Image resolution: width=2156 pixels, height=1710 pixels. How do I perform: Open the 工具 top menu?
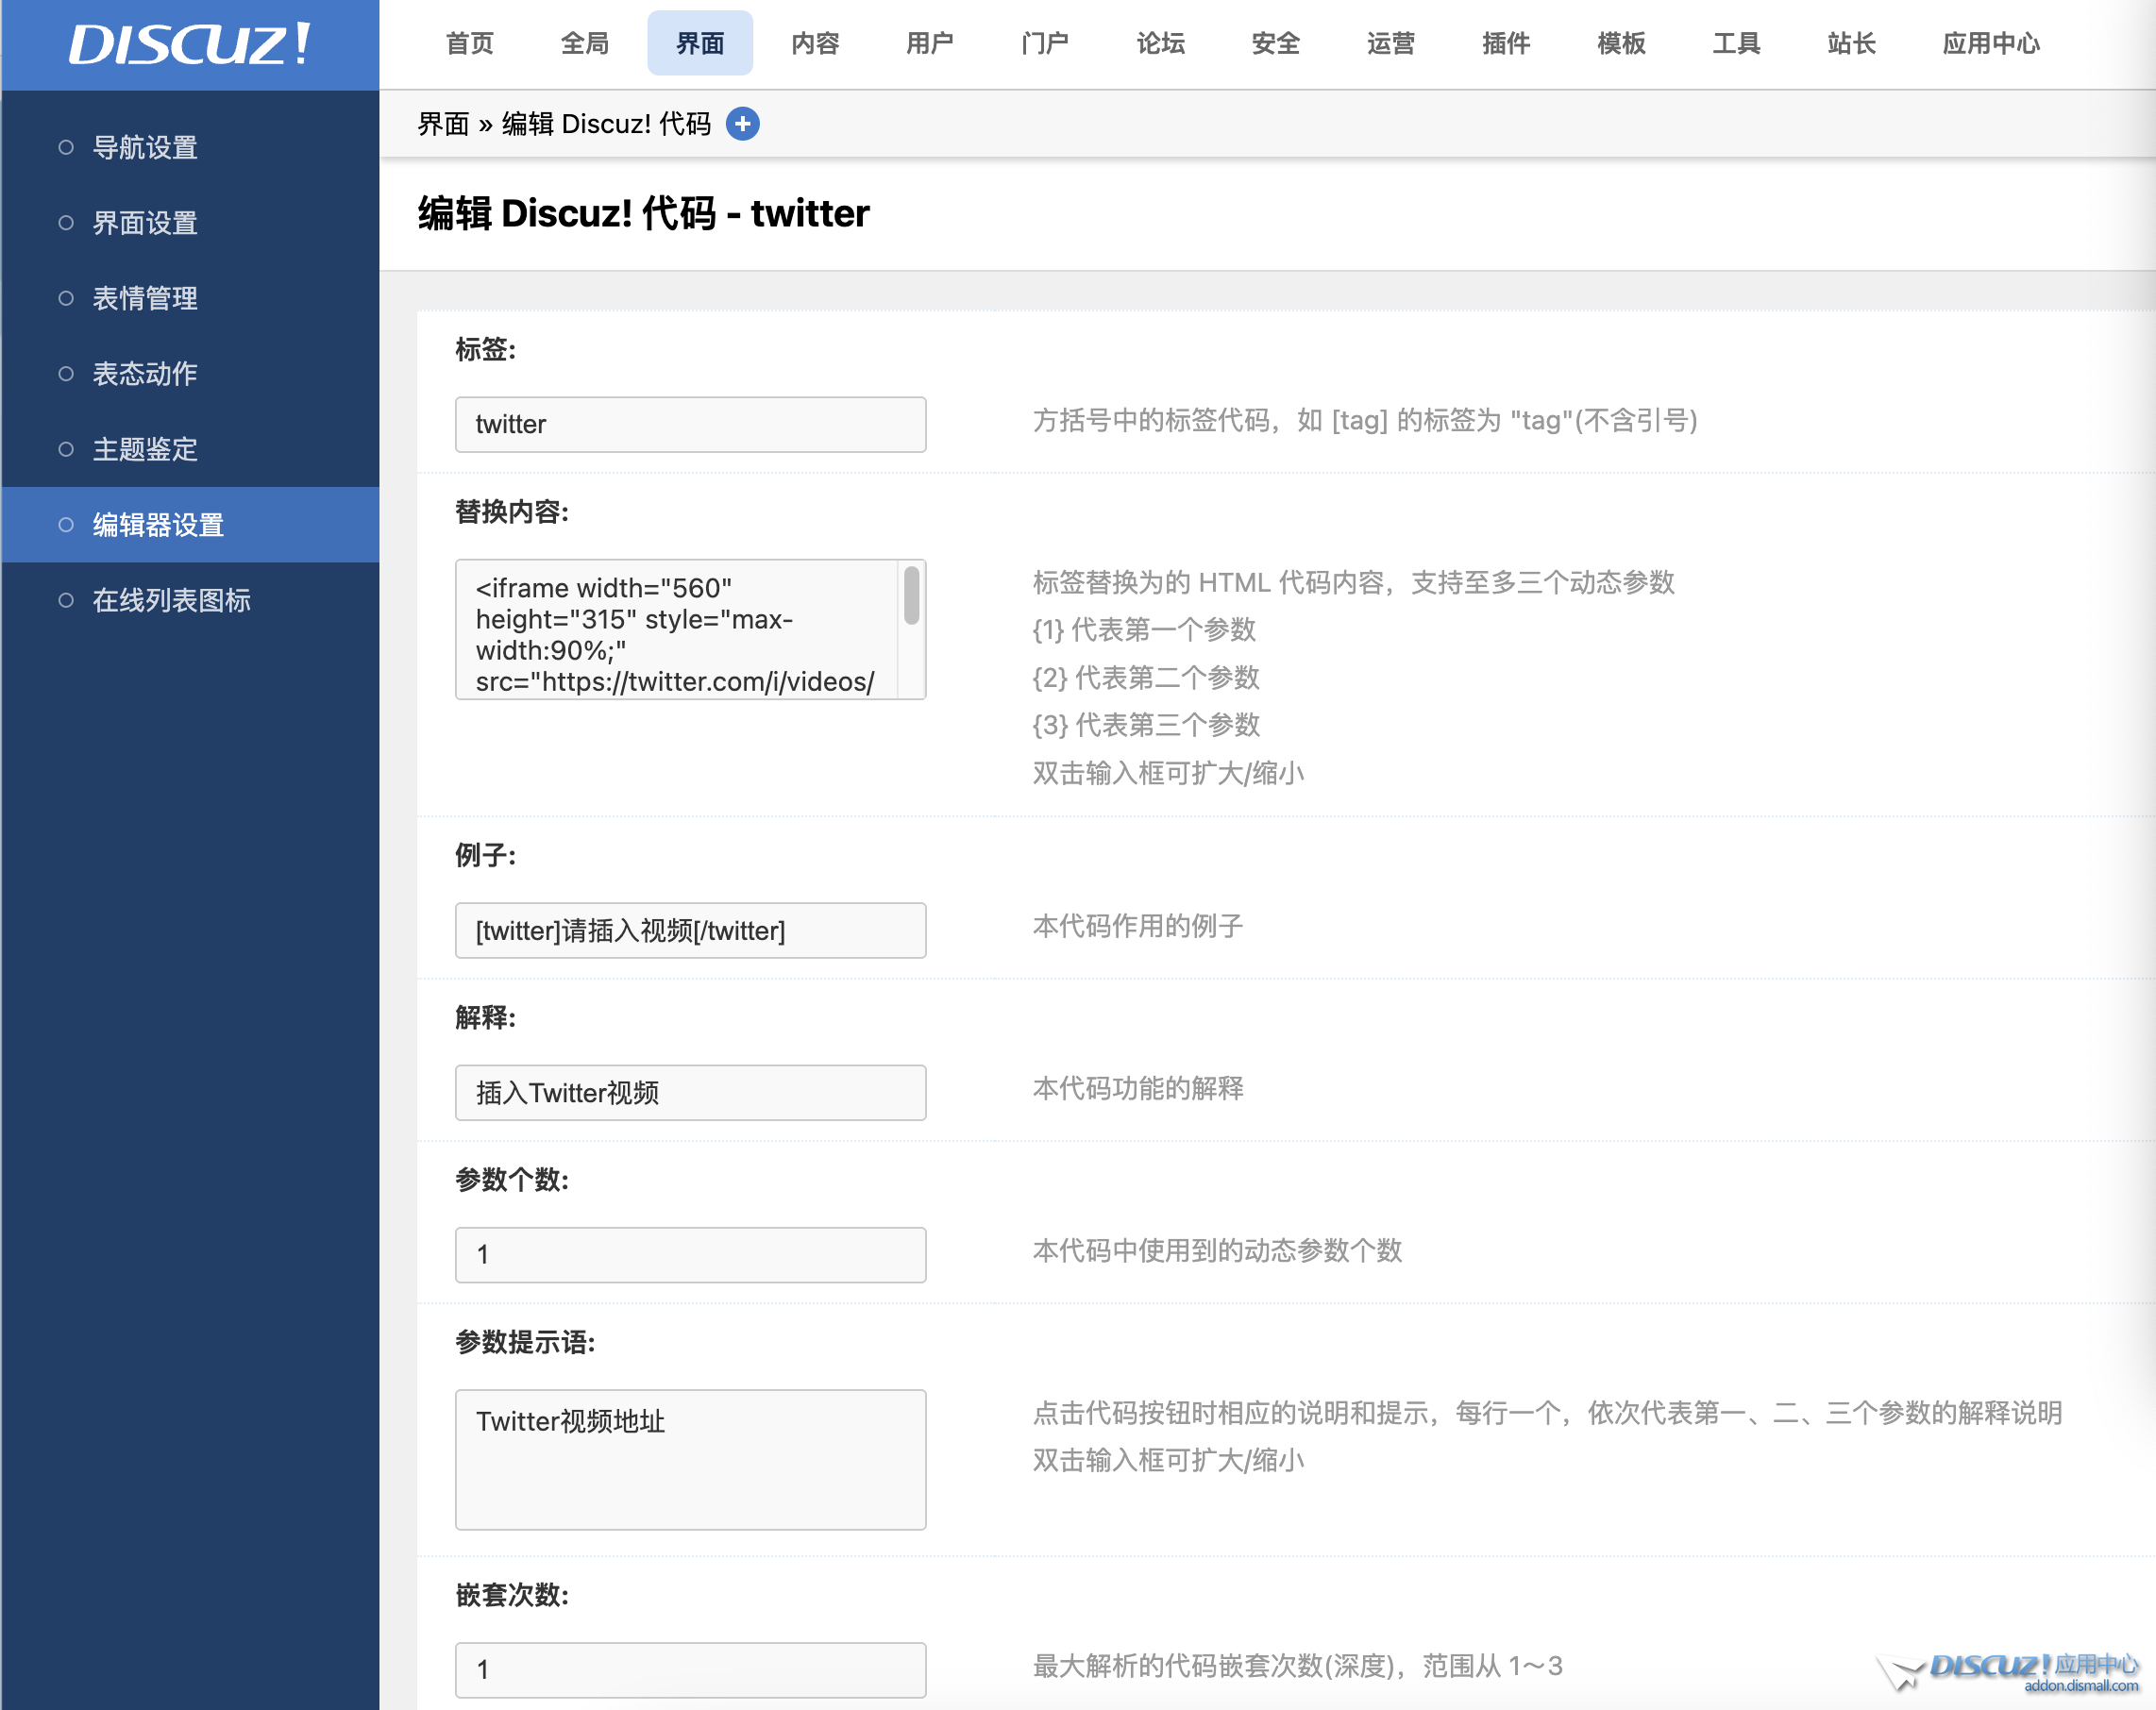coord(1735,44)
